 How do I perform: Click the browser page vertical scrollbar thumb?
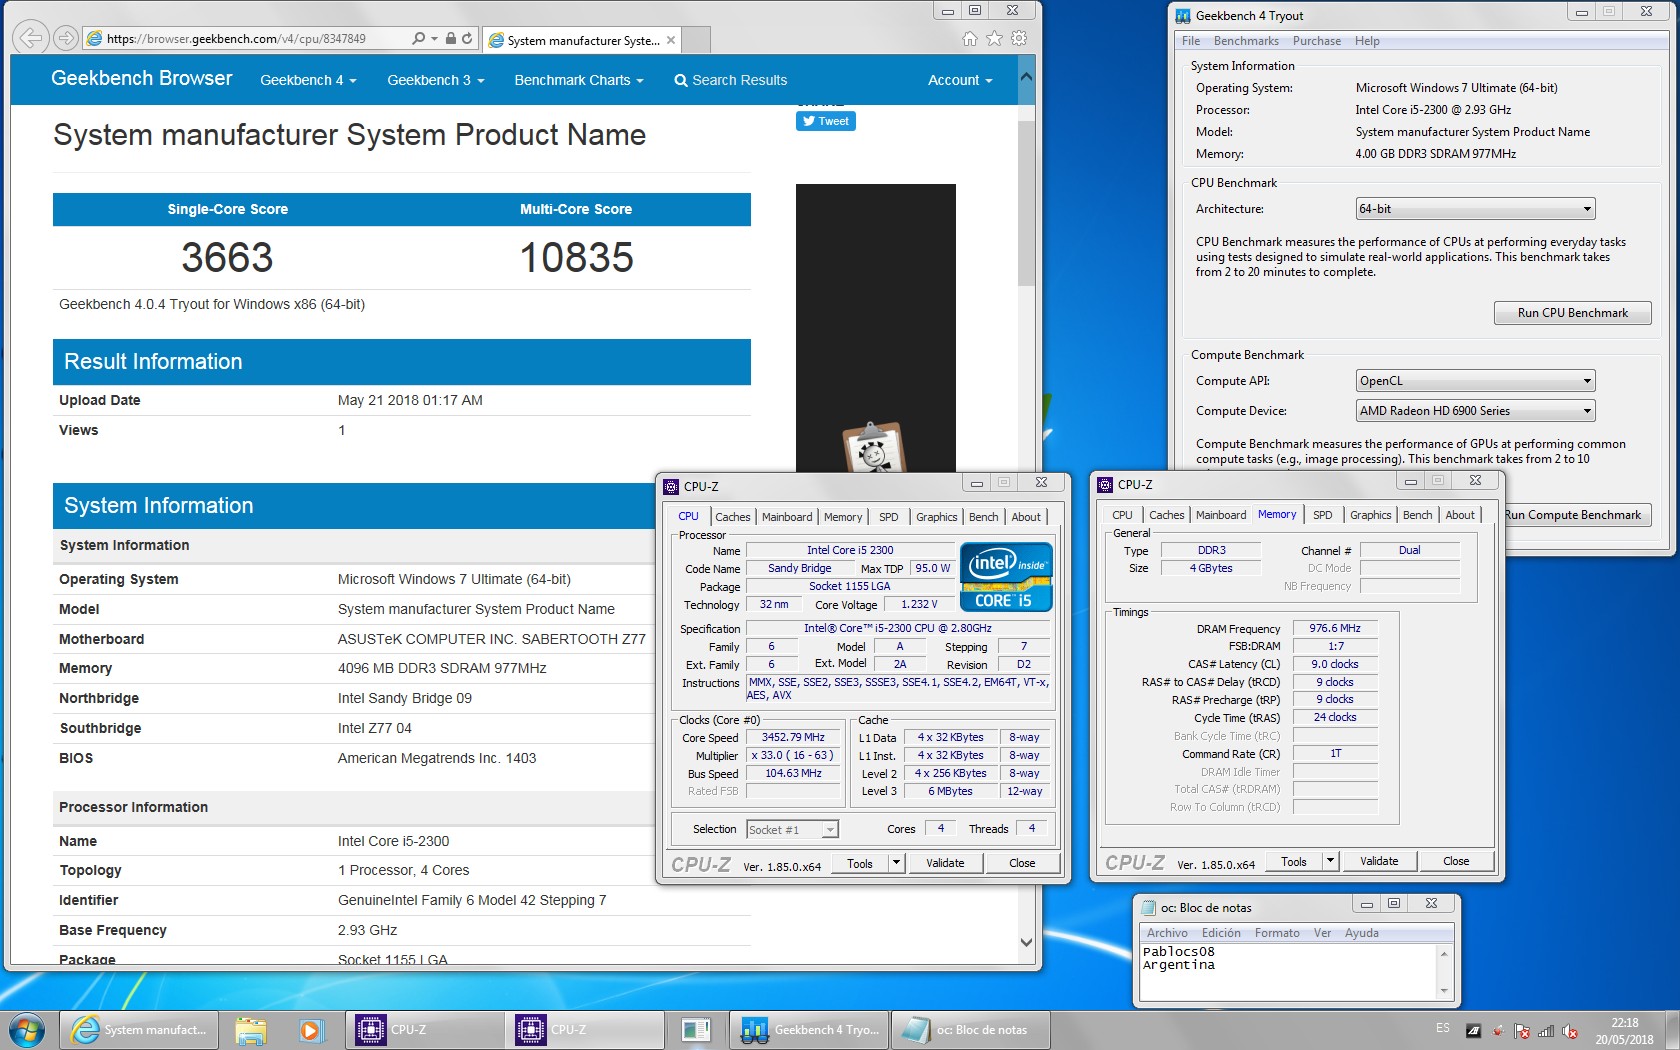[1026, 205]
